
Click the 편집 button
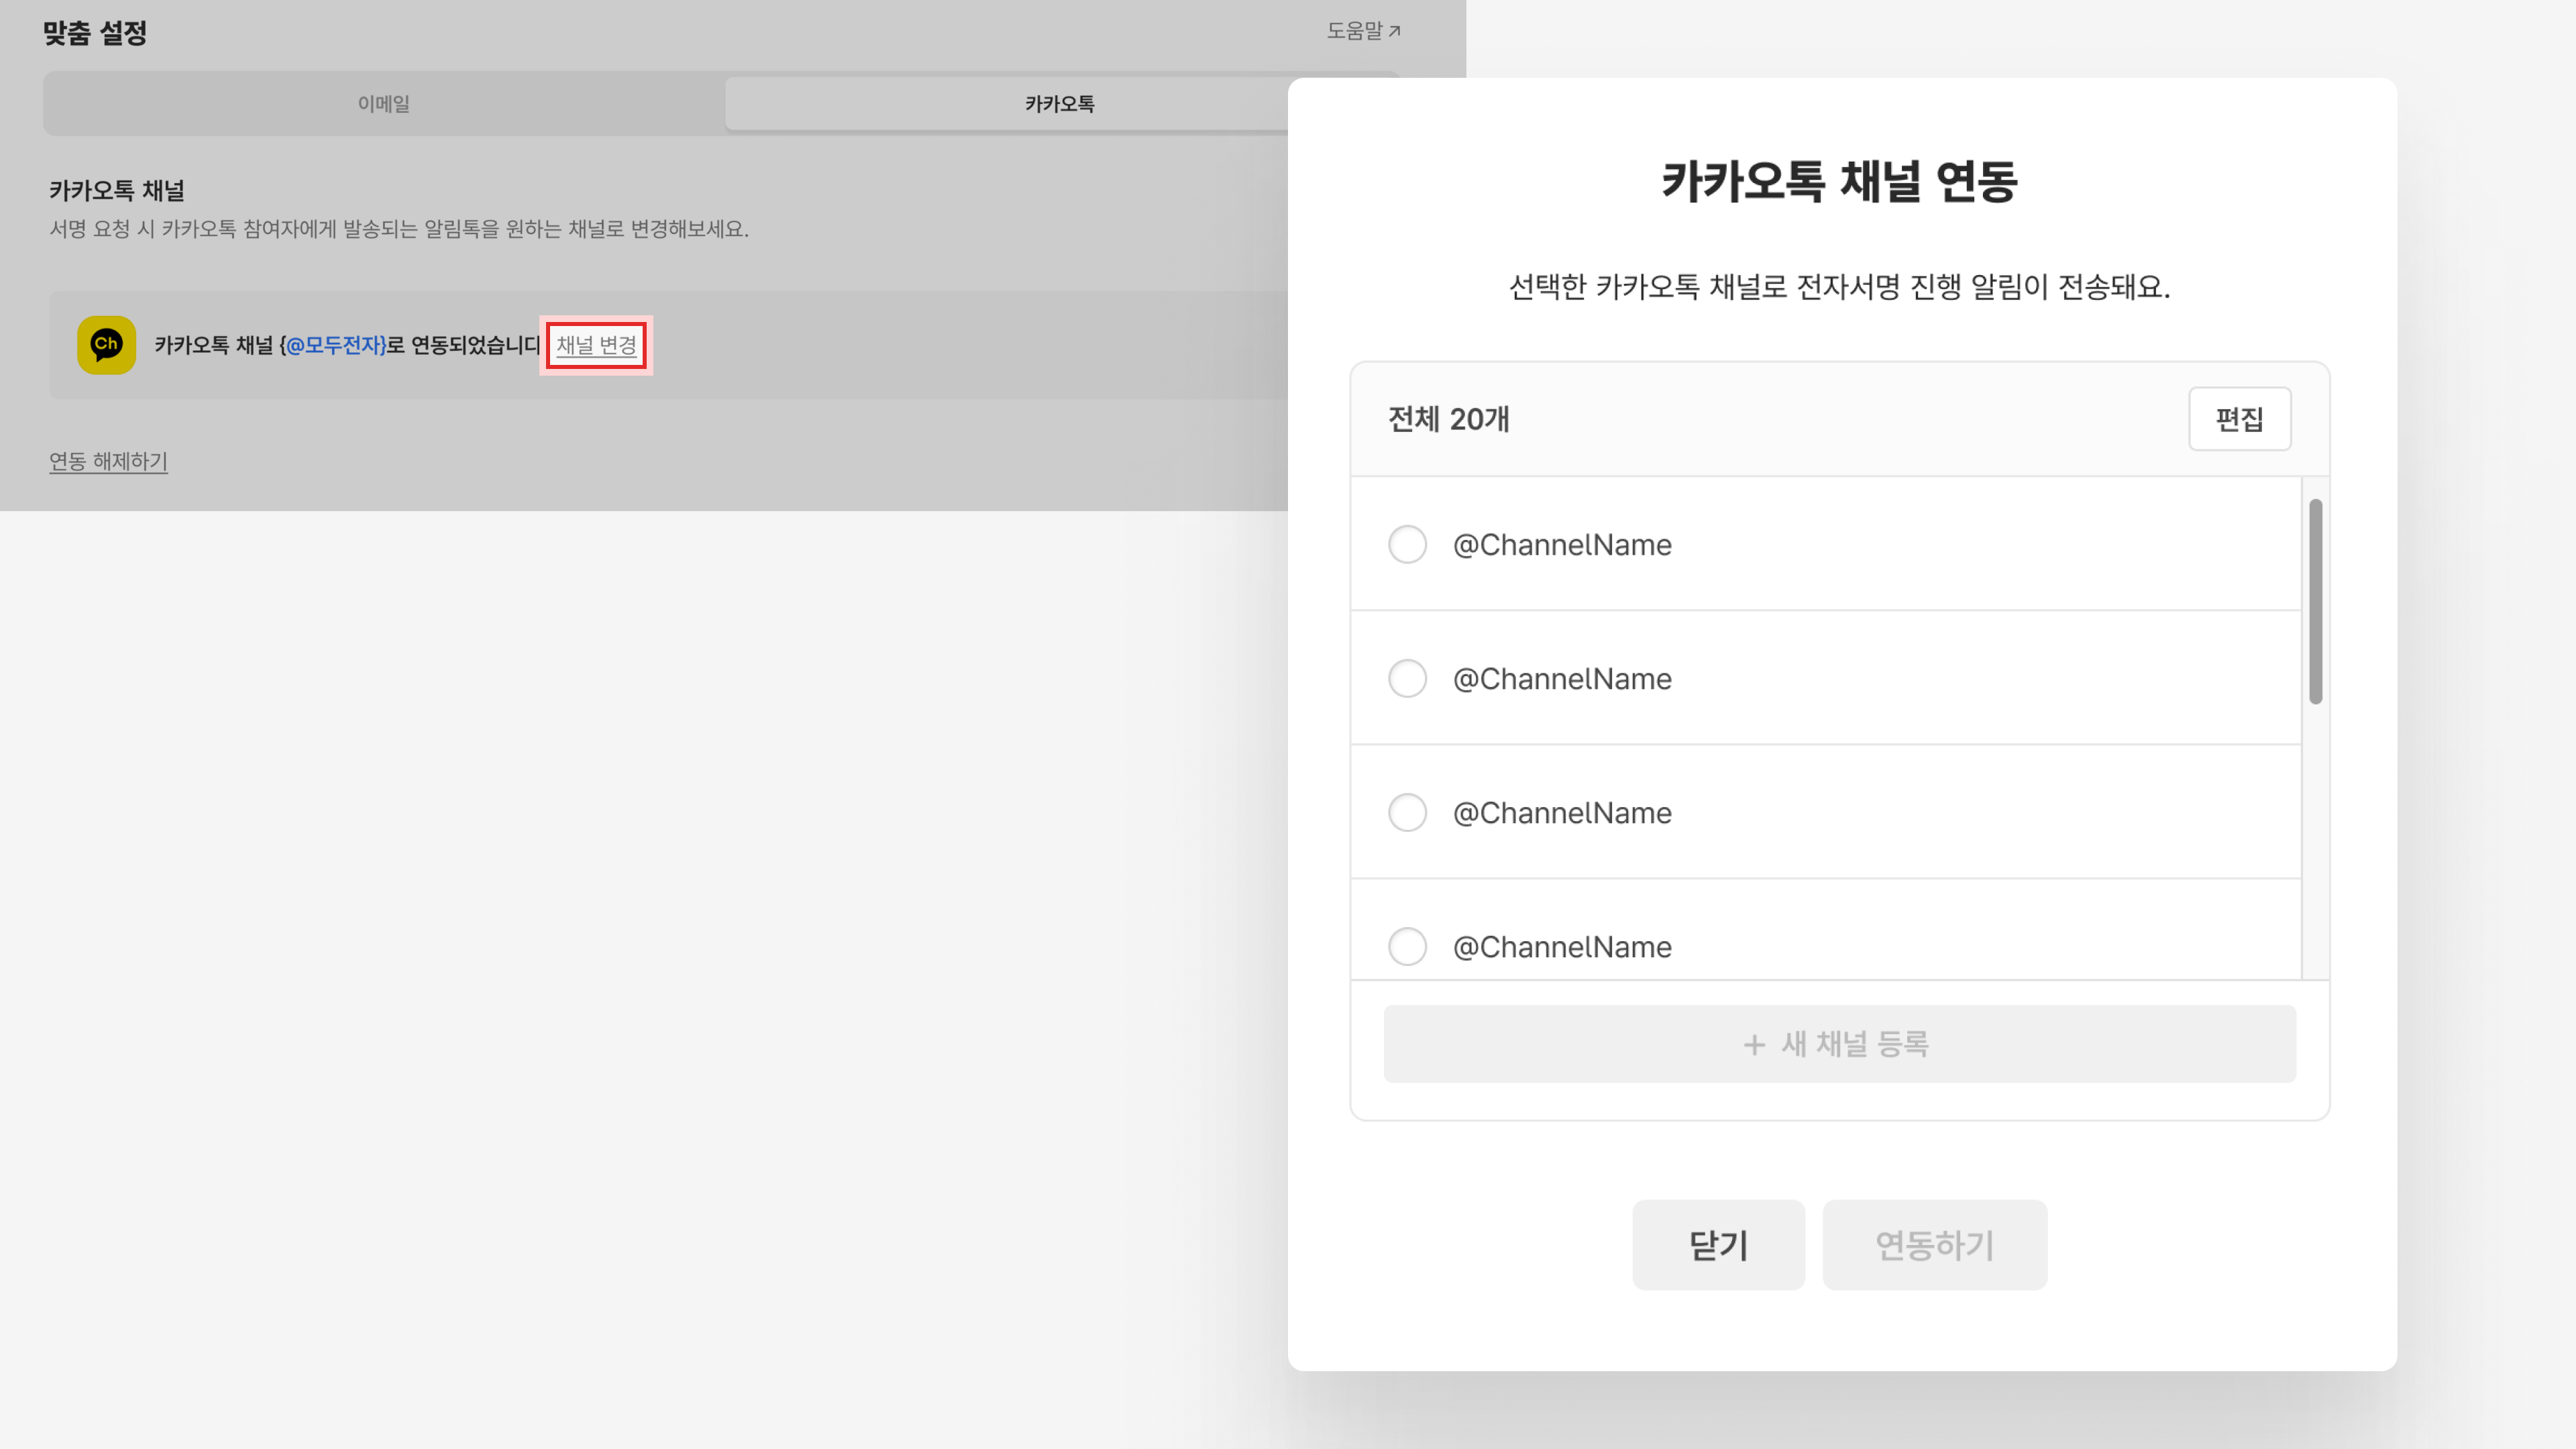click(2239, 419)
